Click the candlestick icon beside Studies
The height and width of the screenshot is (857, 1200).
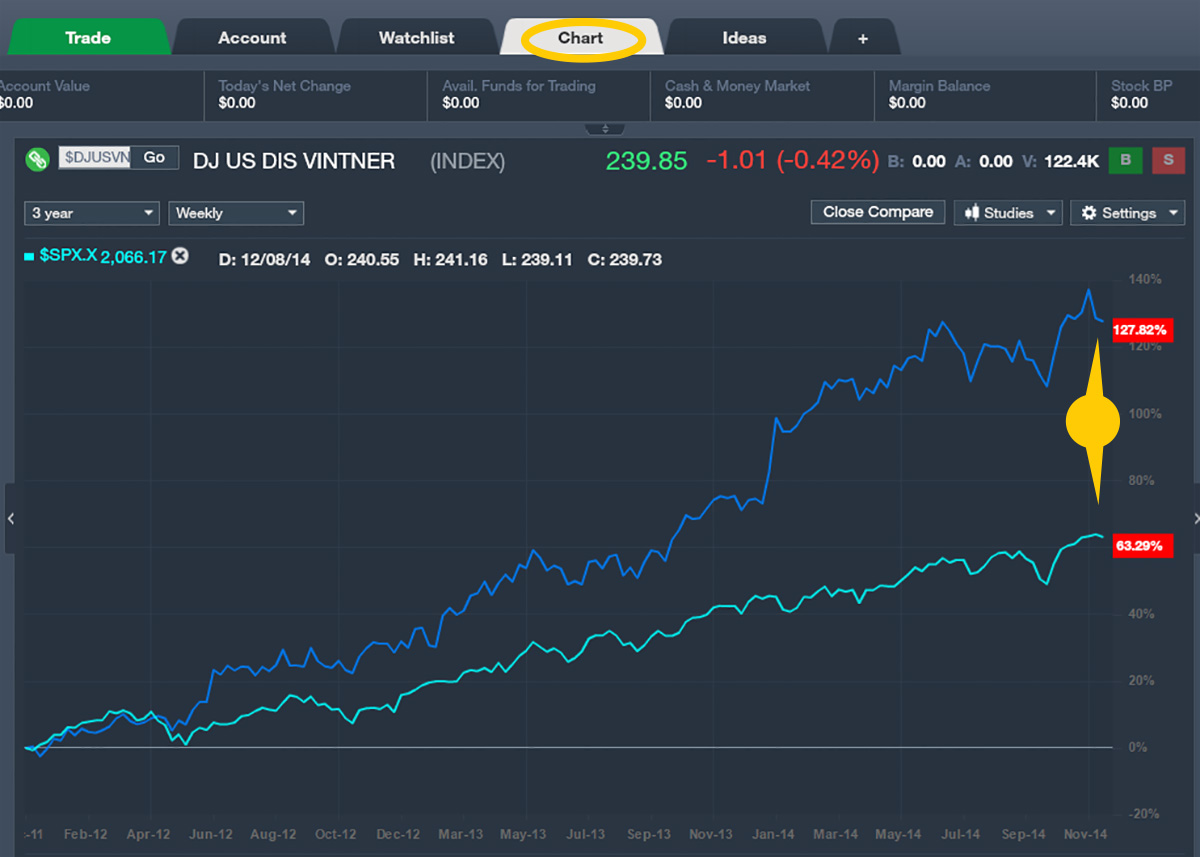point(971,213)
